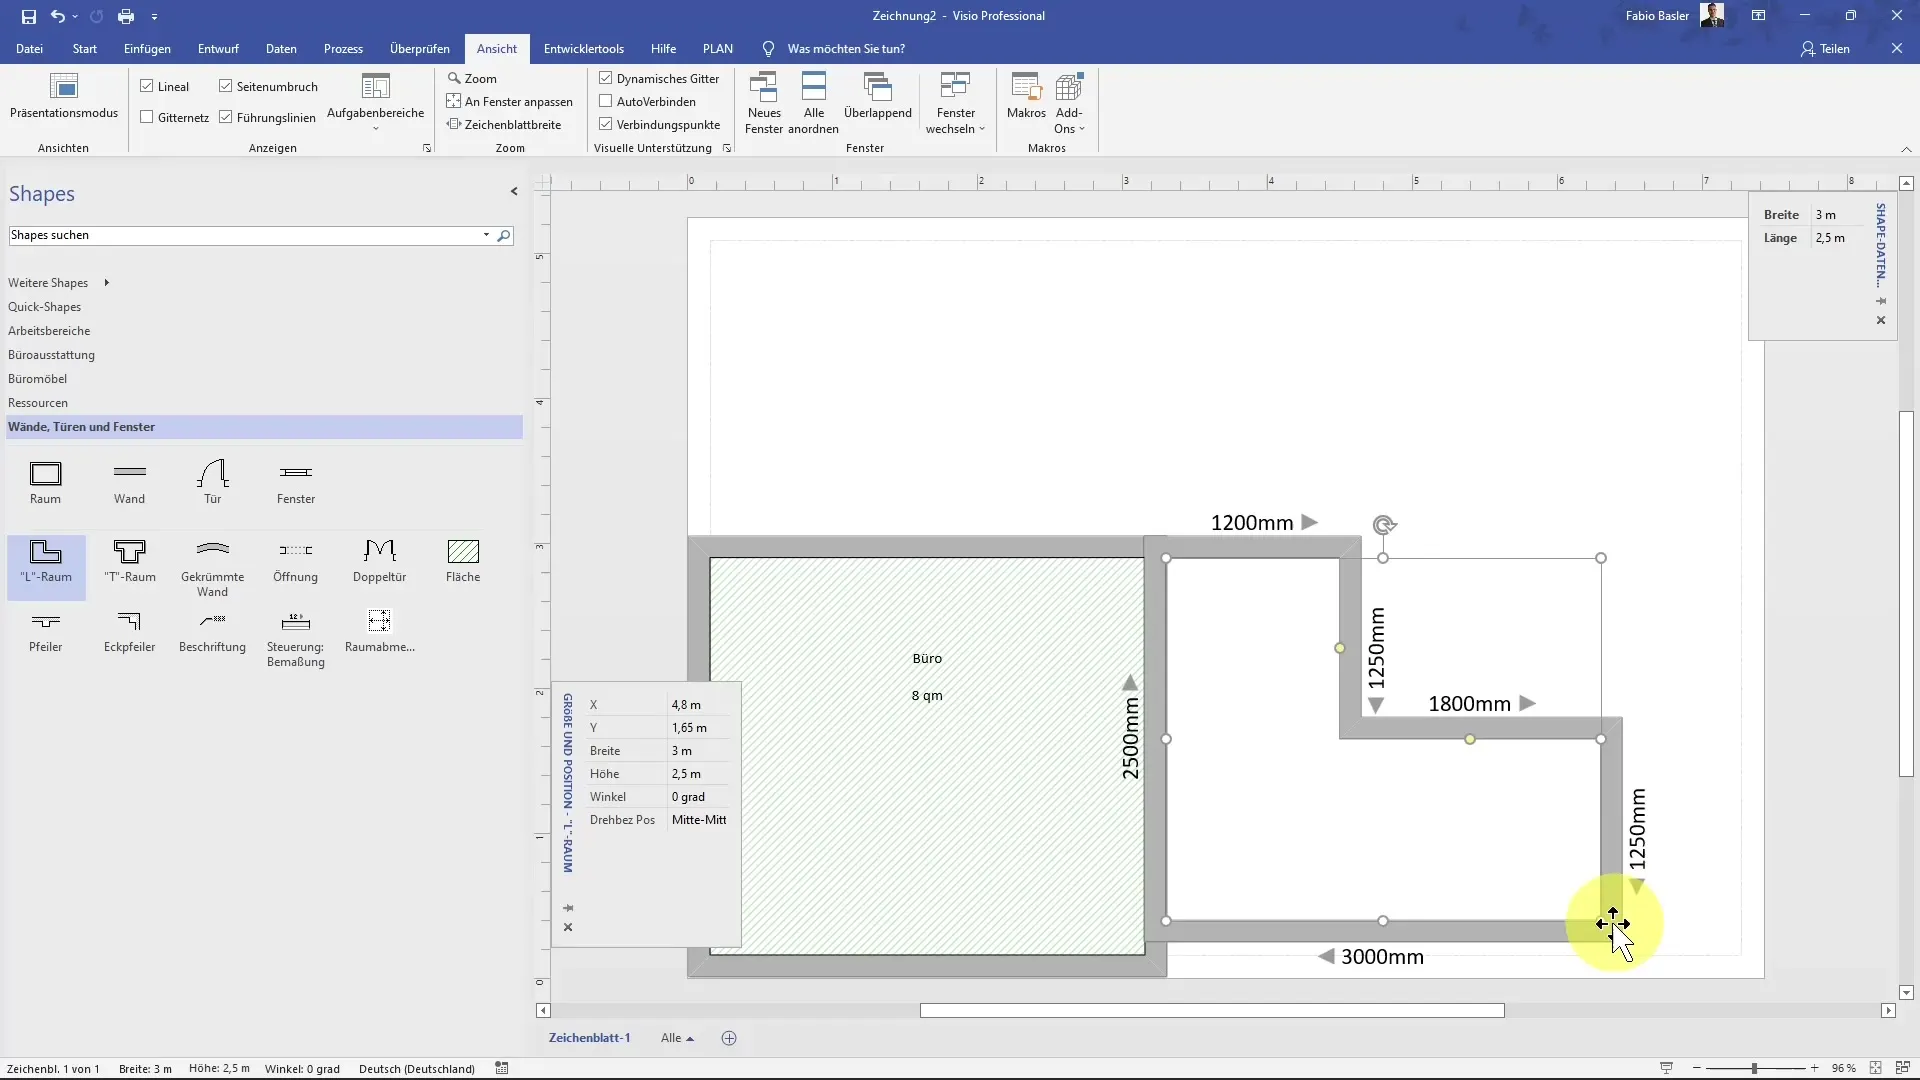The height and width of the screenshot is (1080, 1920).
Task: Select the Öffnung shape stencil
Action: click(296, 562)
